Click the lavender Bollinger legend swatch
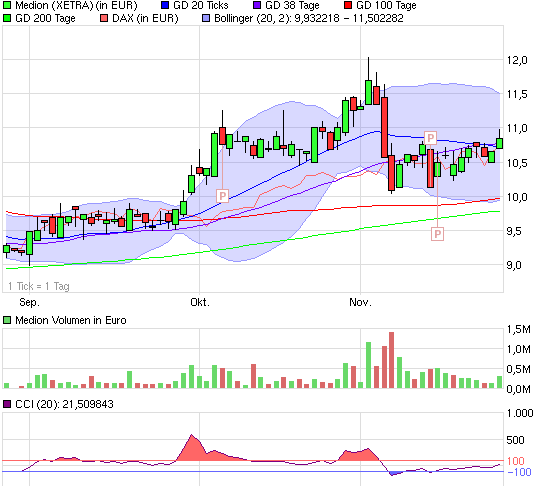This screenshot has width=544, height=486. 206,18
